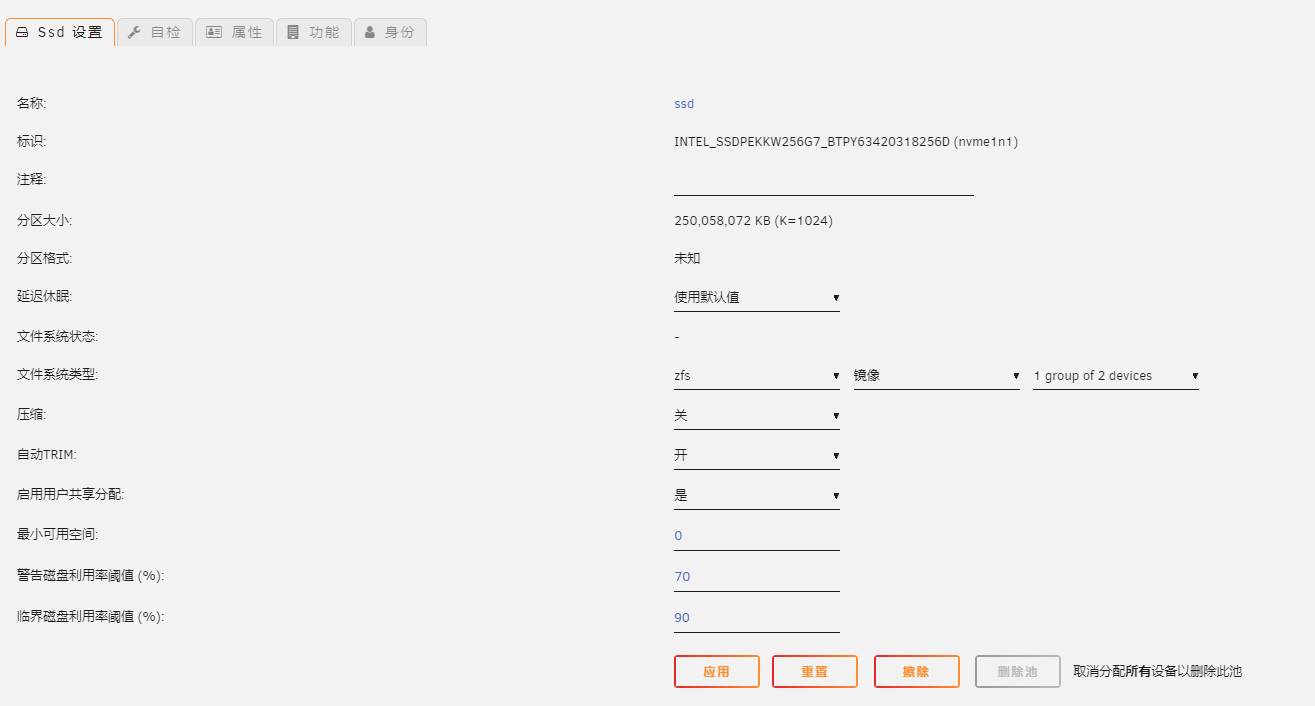
Task: Click the person icon on 身份 tab
Action: tap(370, 32)
